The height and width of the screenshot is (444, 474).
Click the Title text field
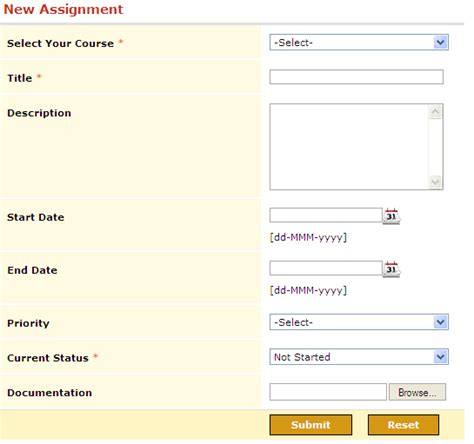tap(356, 77)
